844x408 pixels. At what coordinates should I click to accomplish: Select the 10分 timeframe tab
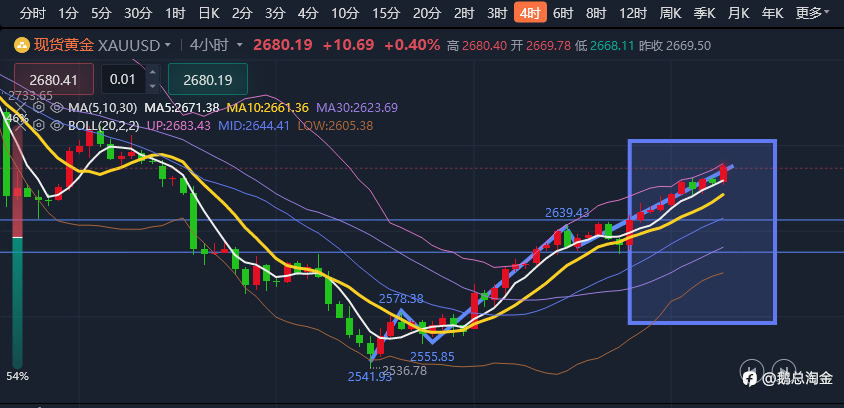[x=345, y=13]
